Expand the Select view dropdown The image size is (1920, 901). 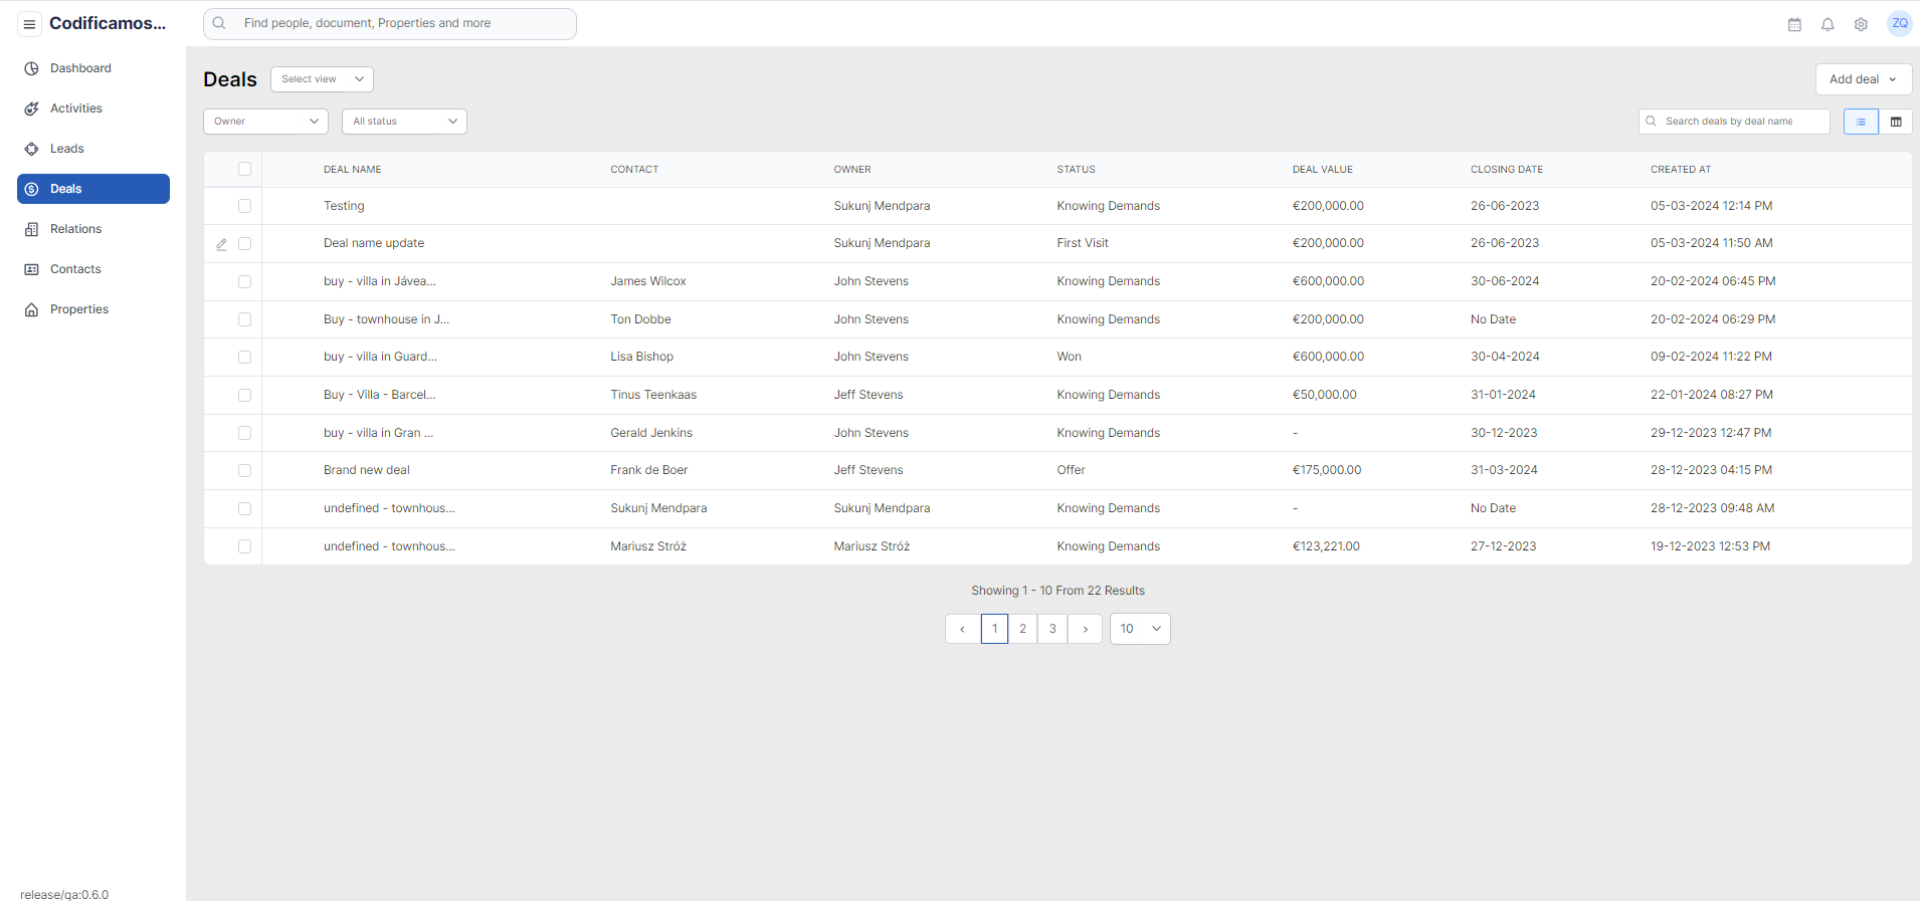[321, 79]
